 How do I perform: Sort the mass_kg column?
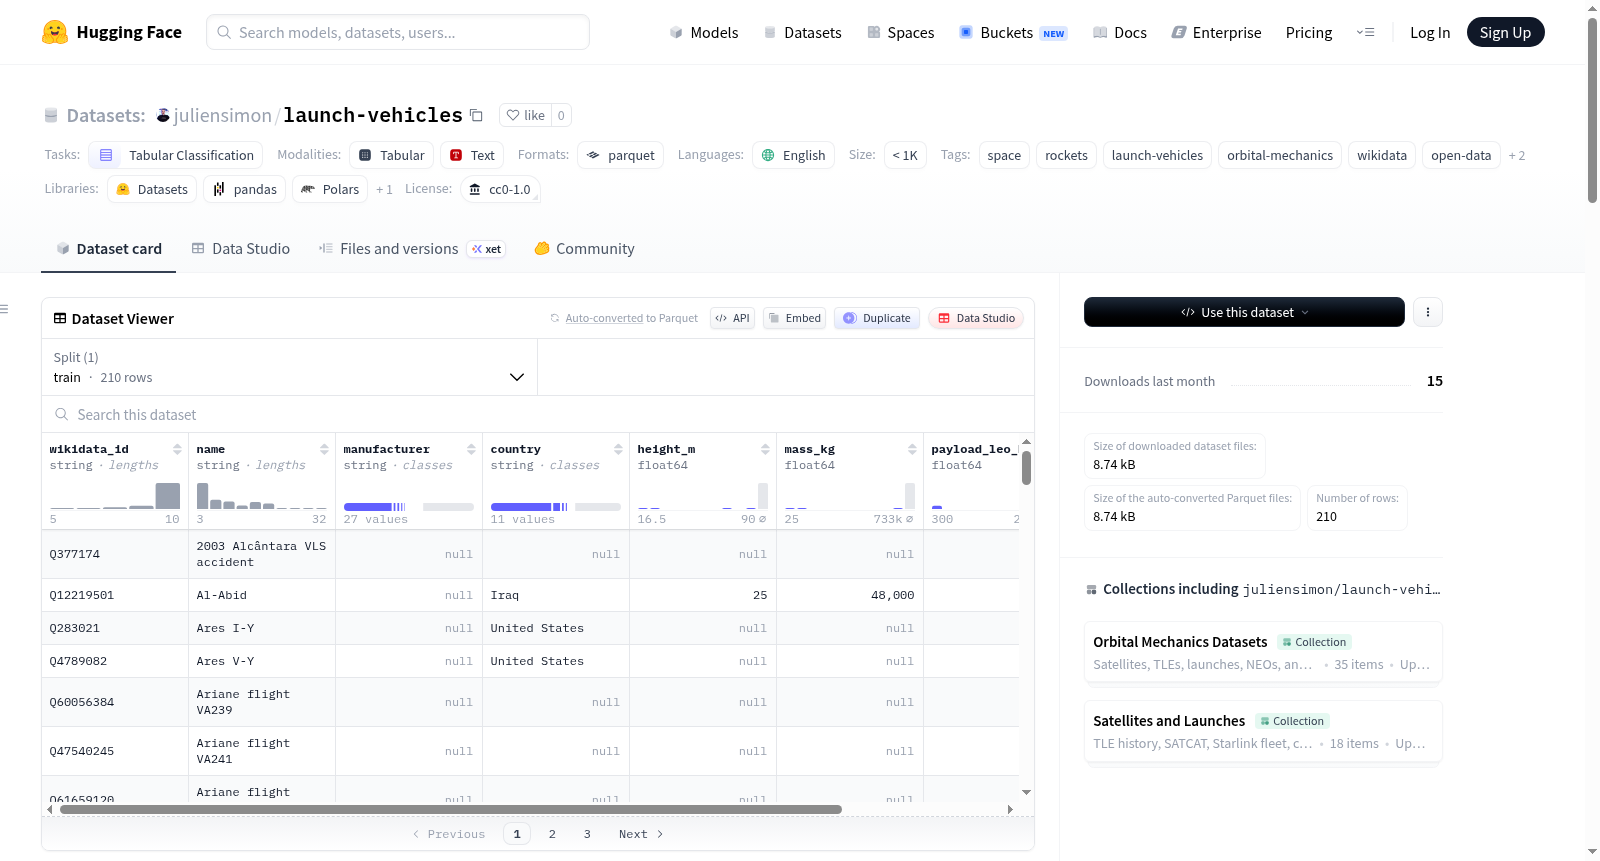tap(912, 449)
